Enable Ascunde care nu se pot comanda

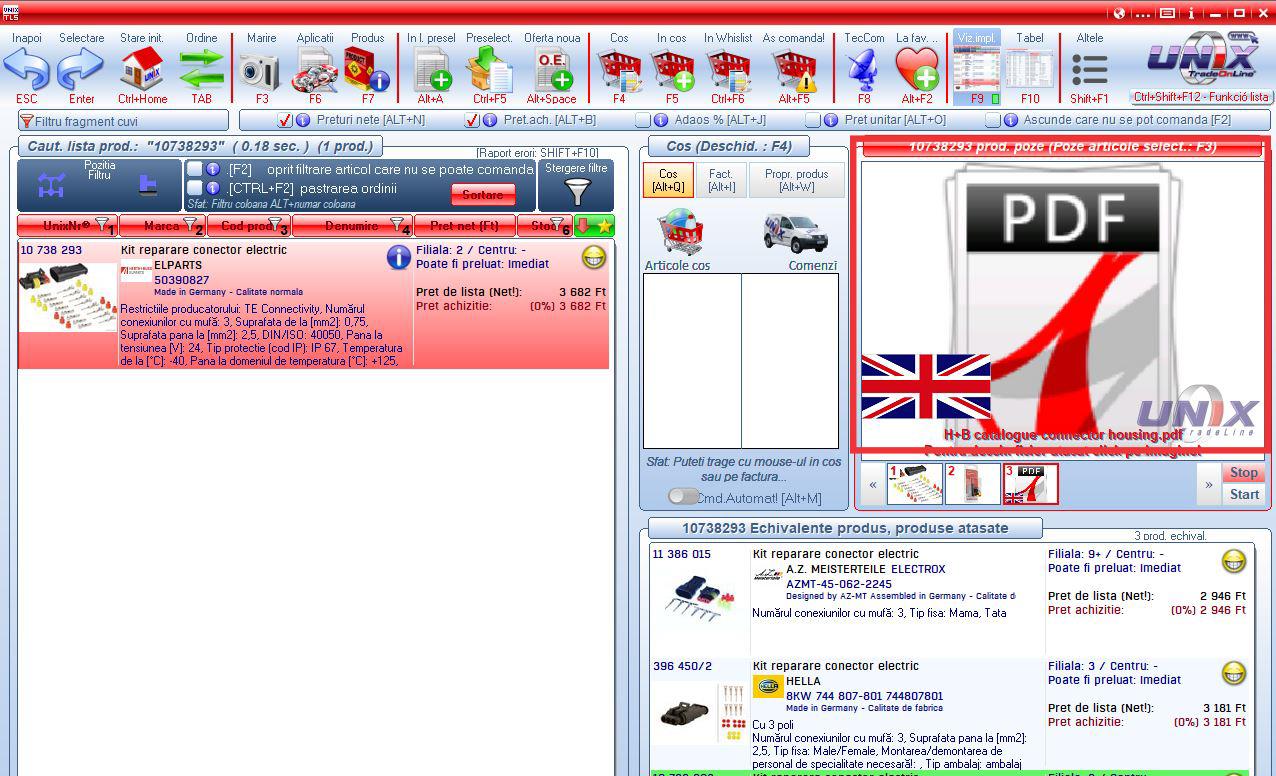pos(992,120)
